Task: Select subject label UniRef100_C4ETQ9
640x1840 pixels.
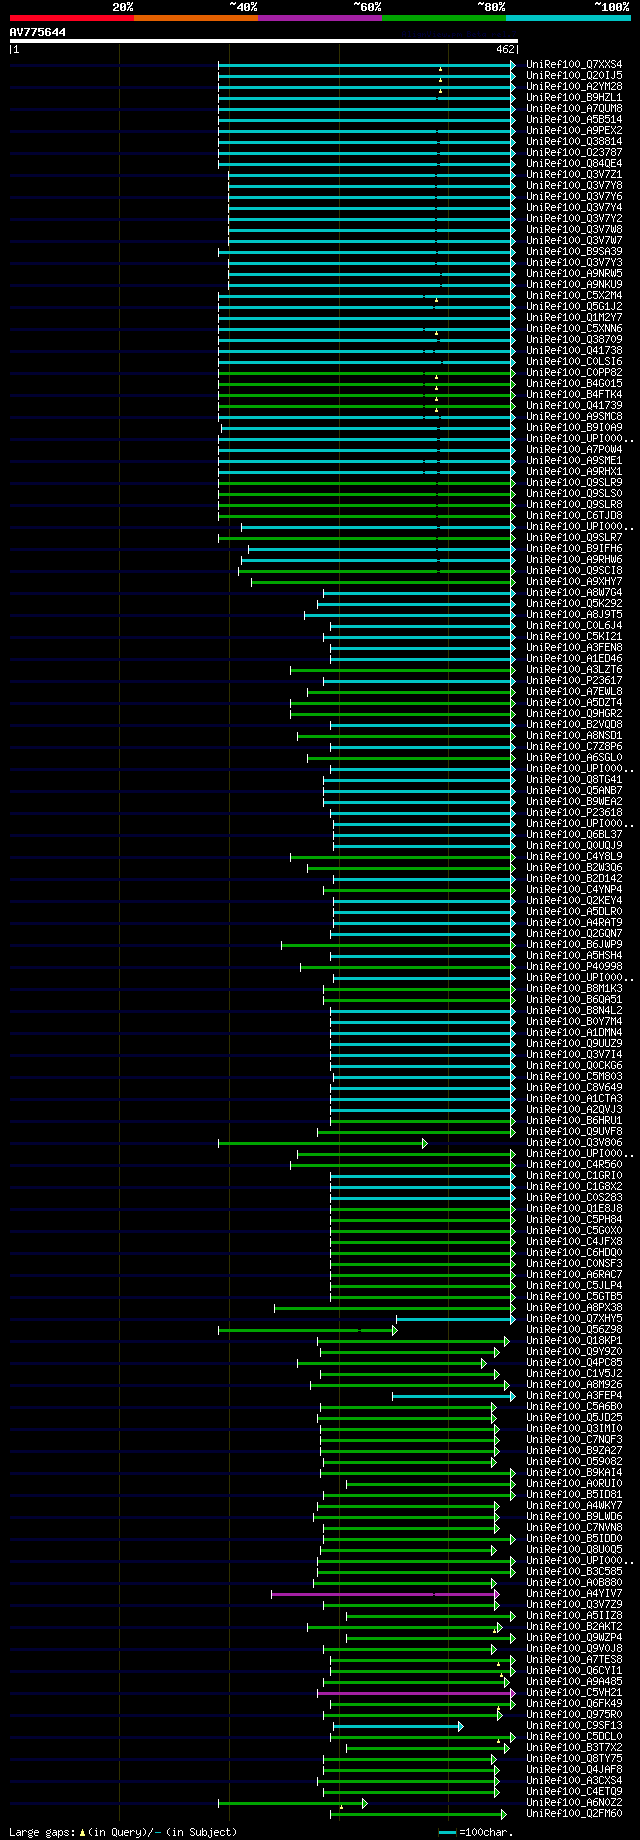Action: point(574,1791)
